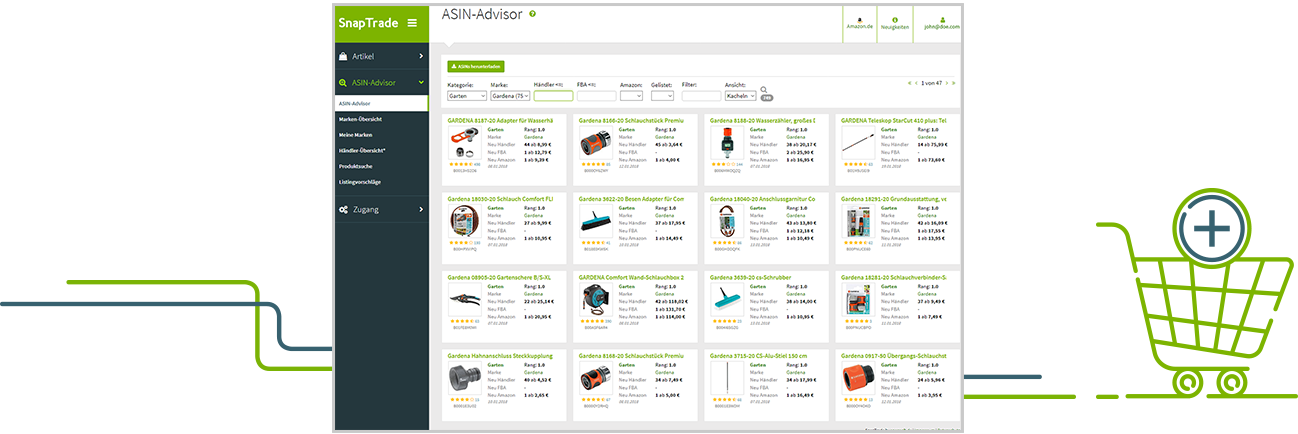Click the 18040-20 Anschlussgarnitur product image

(x=726, y=223)
